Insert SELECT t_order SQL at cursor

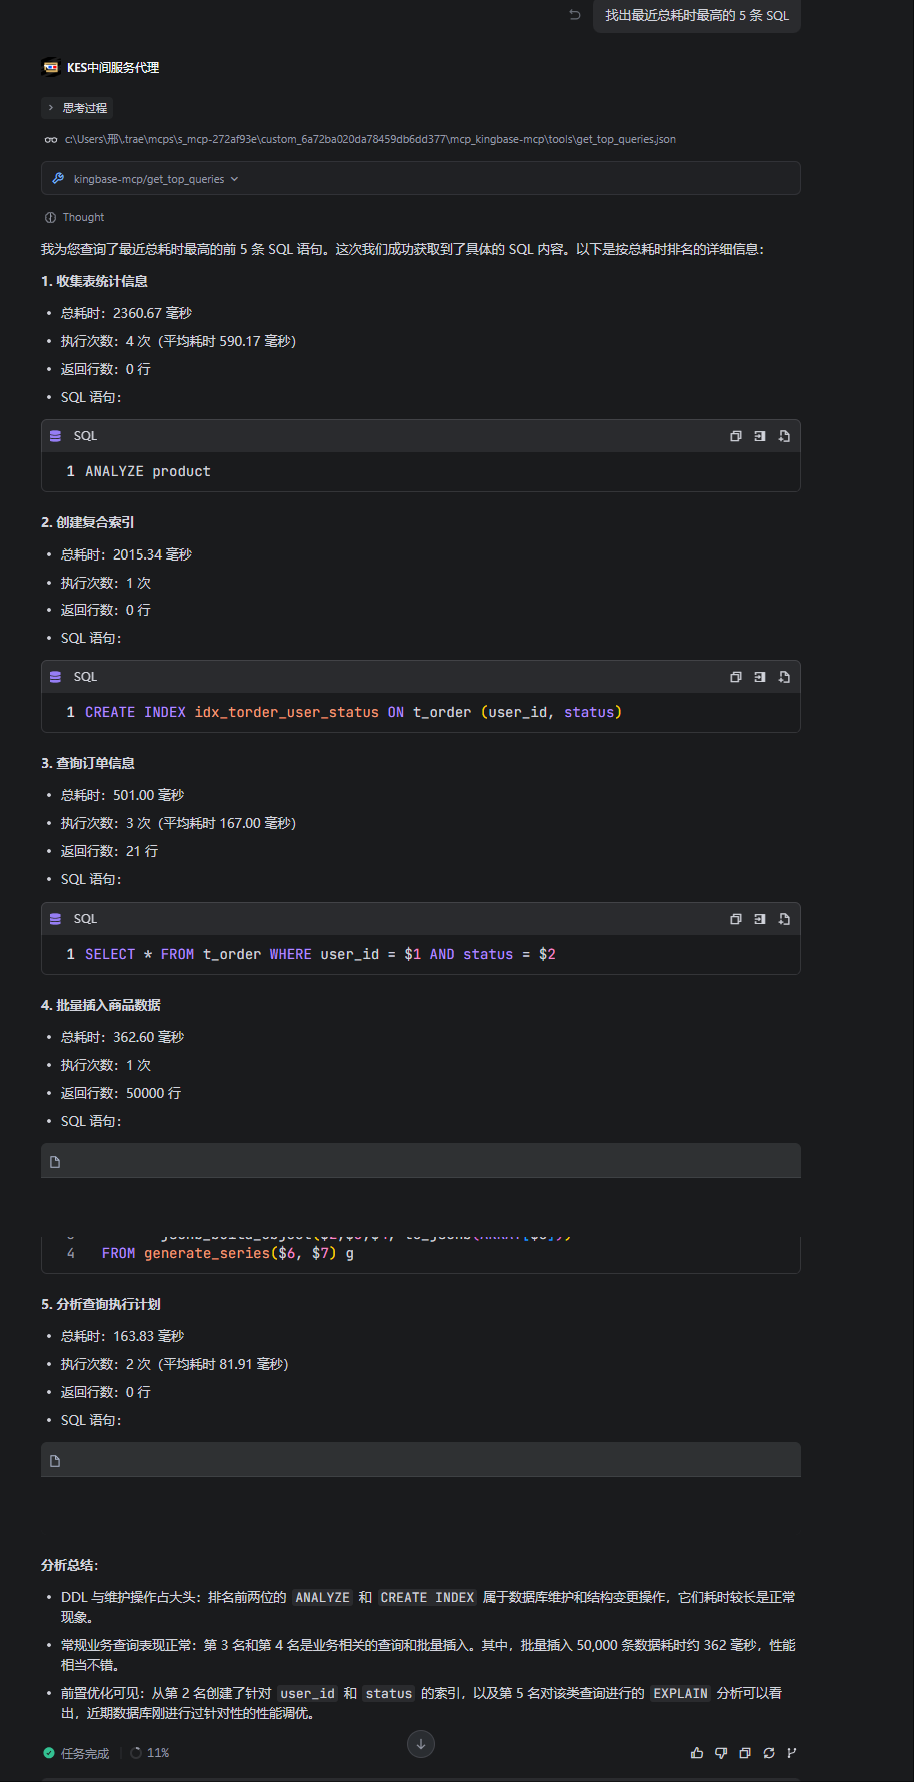[760, 919]
